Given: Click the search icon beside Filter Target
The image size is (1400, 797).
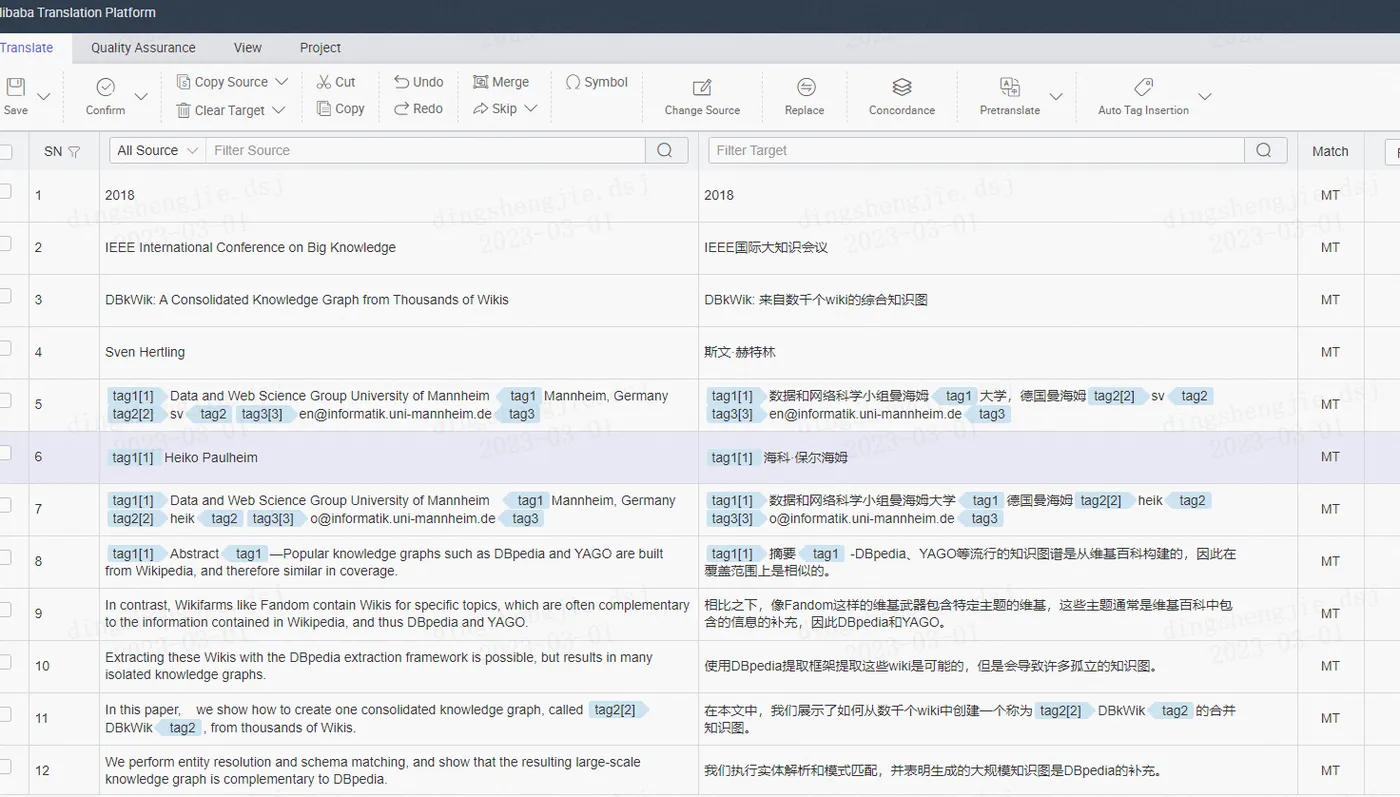Looking at the screenshot, I should coord(1265,150).
